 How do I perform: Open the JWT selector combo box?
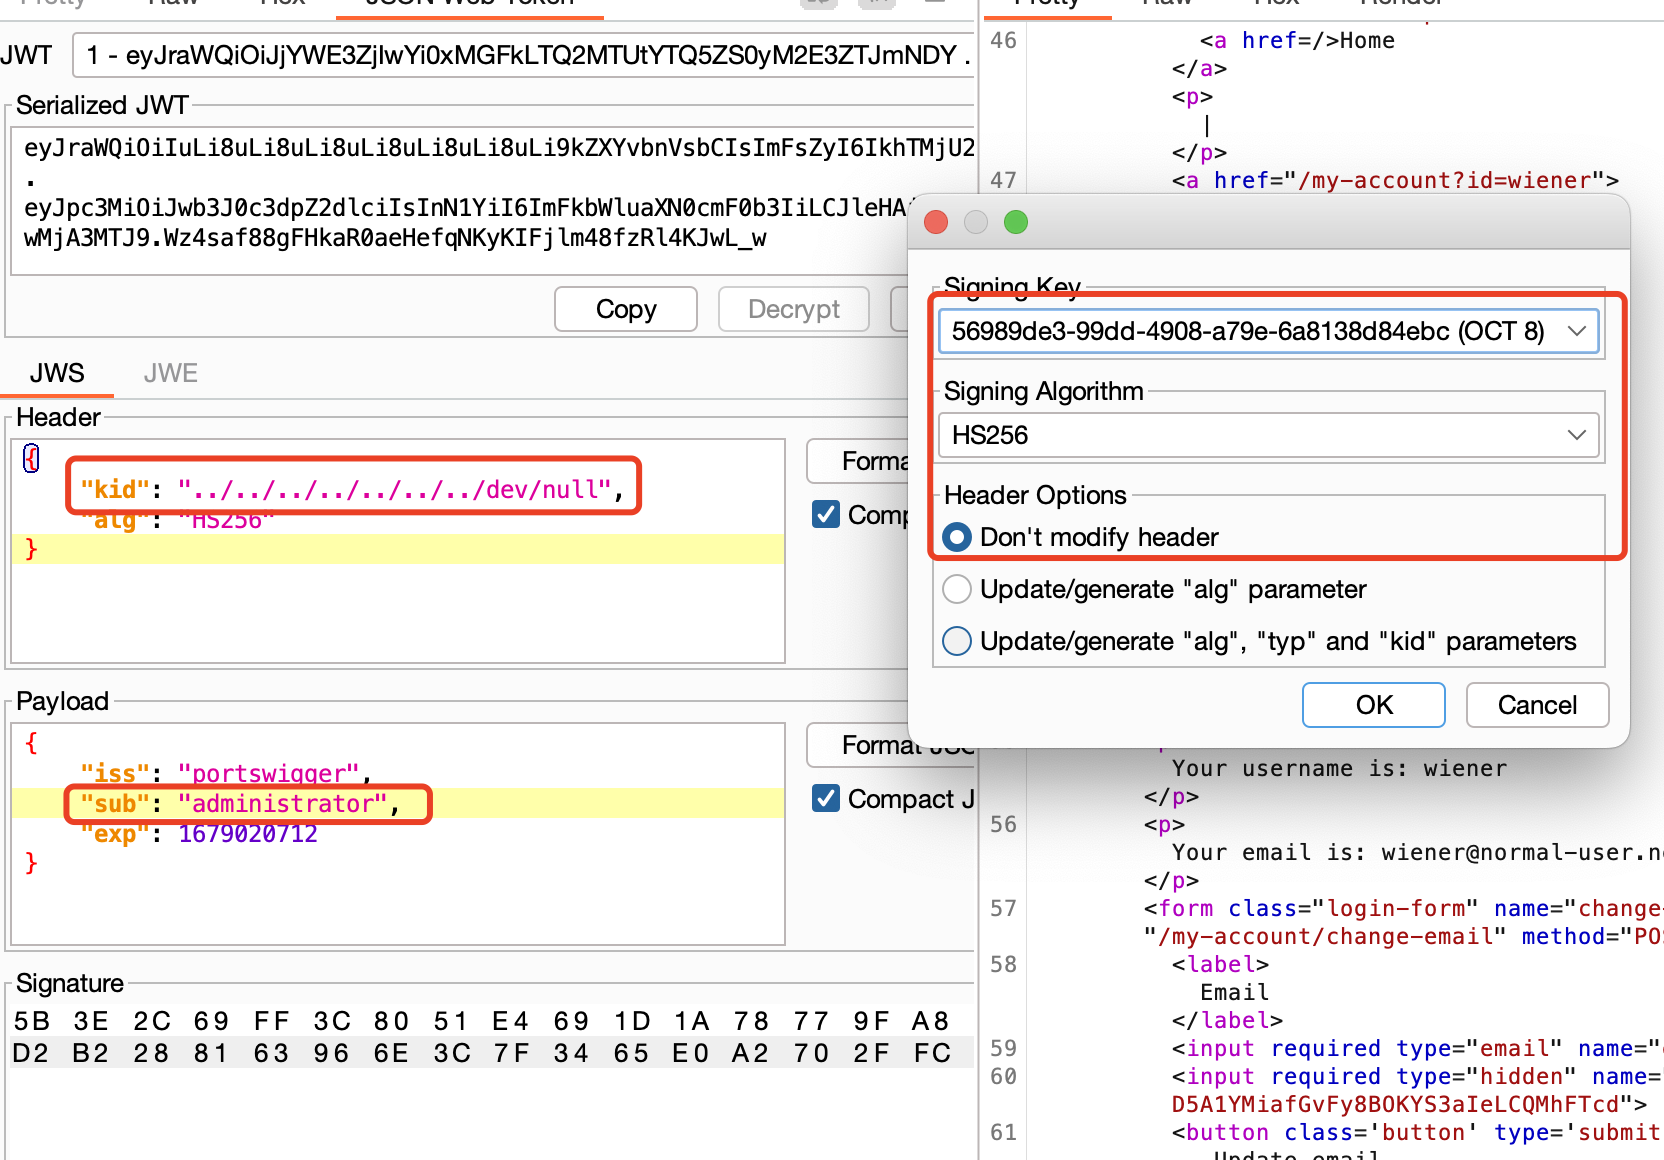(522, 55)
